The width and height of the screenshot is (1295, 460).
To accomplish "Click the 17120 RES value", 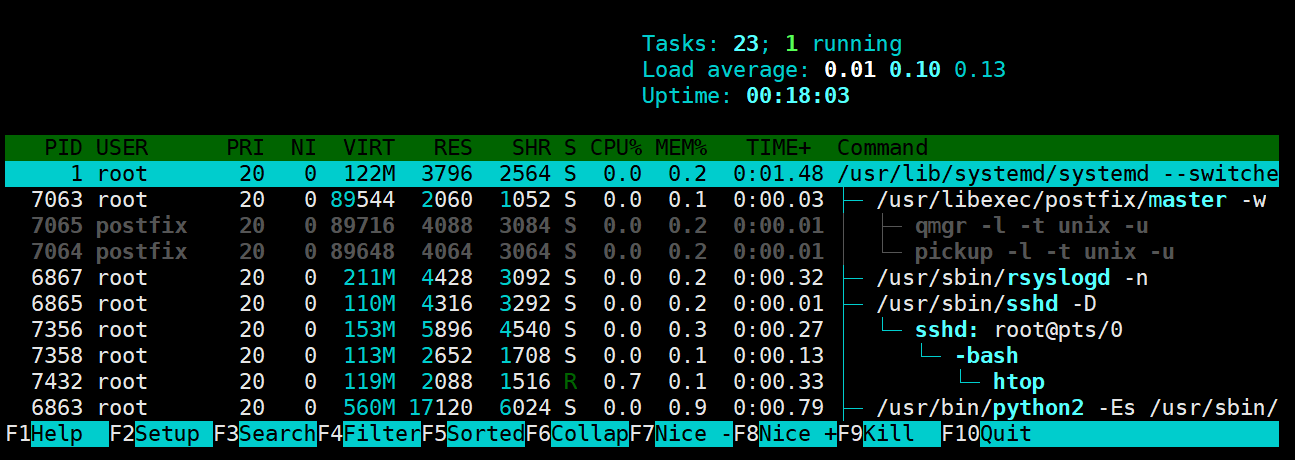I will [x=440, y=408].
